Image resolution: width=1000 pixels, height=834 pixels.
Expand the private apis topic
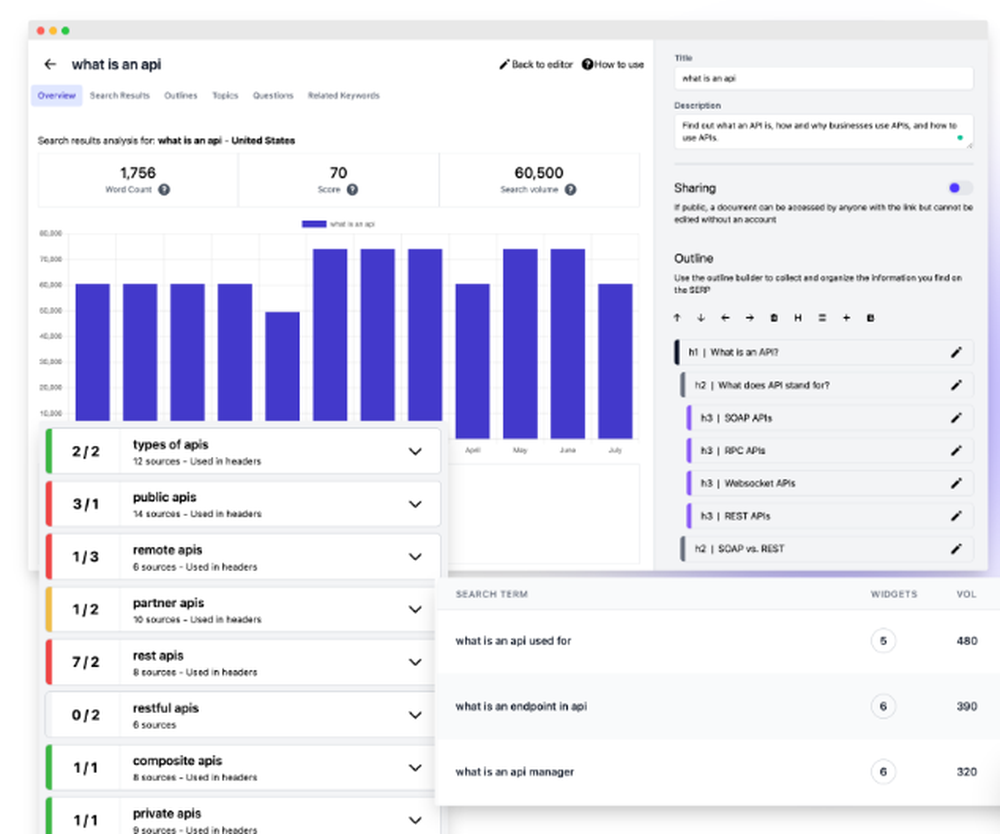[415, 820]
